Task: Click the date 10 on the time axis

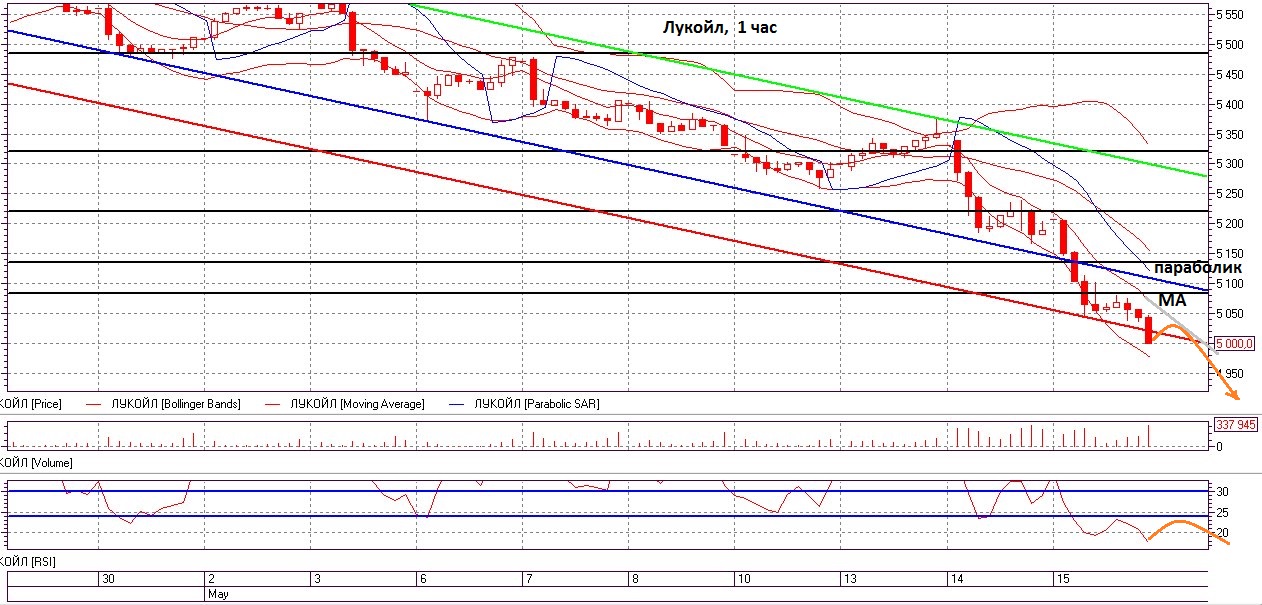Action: [x=743, y=579]
